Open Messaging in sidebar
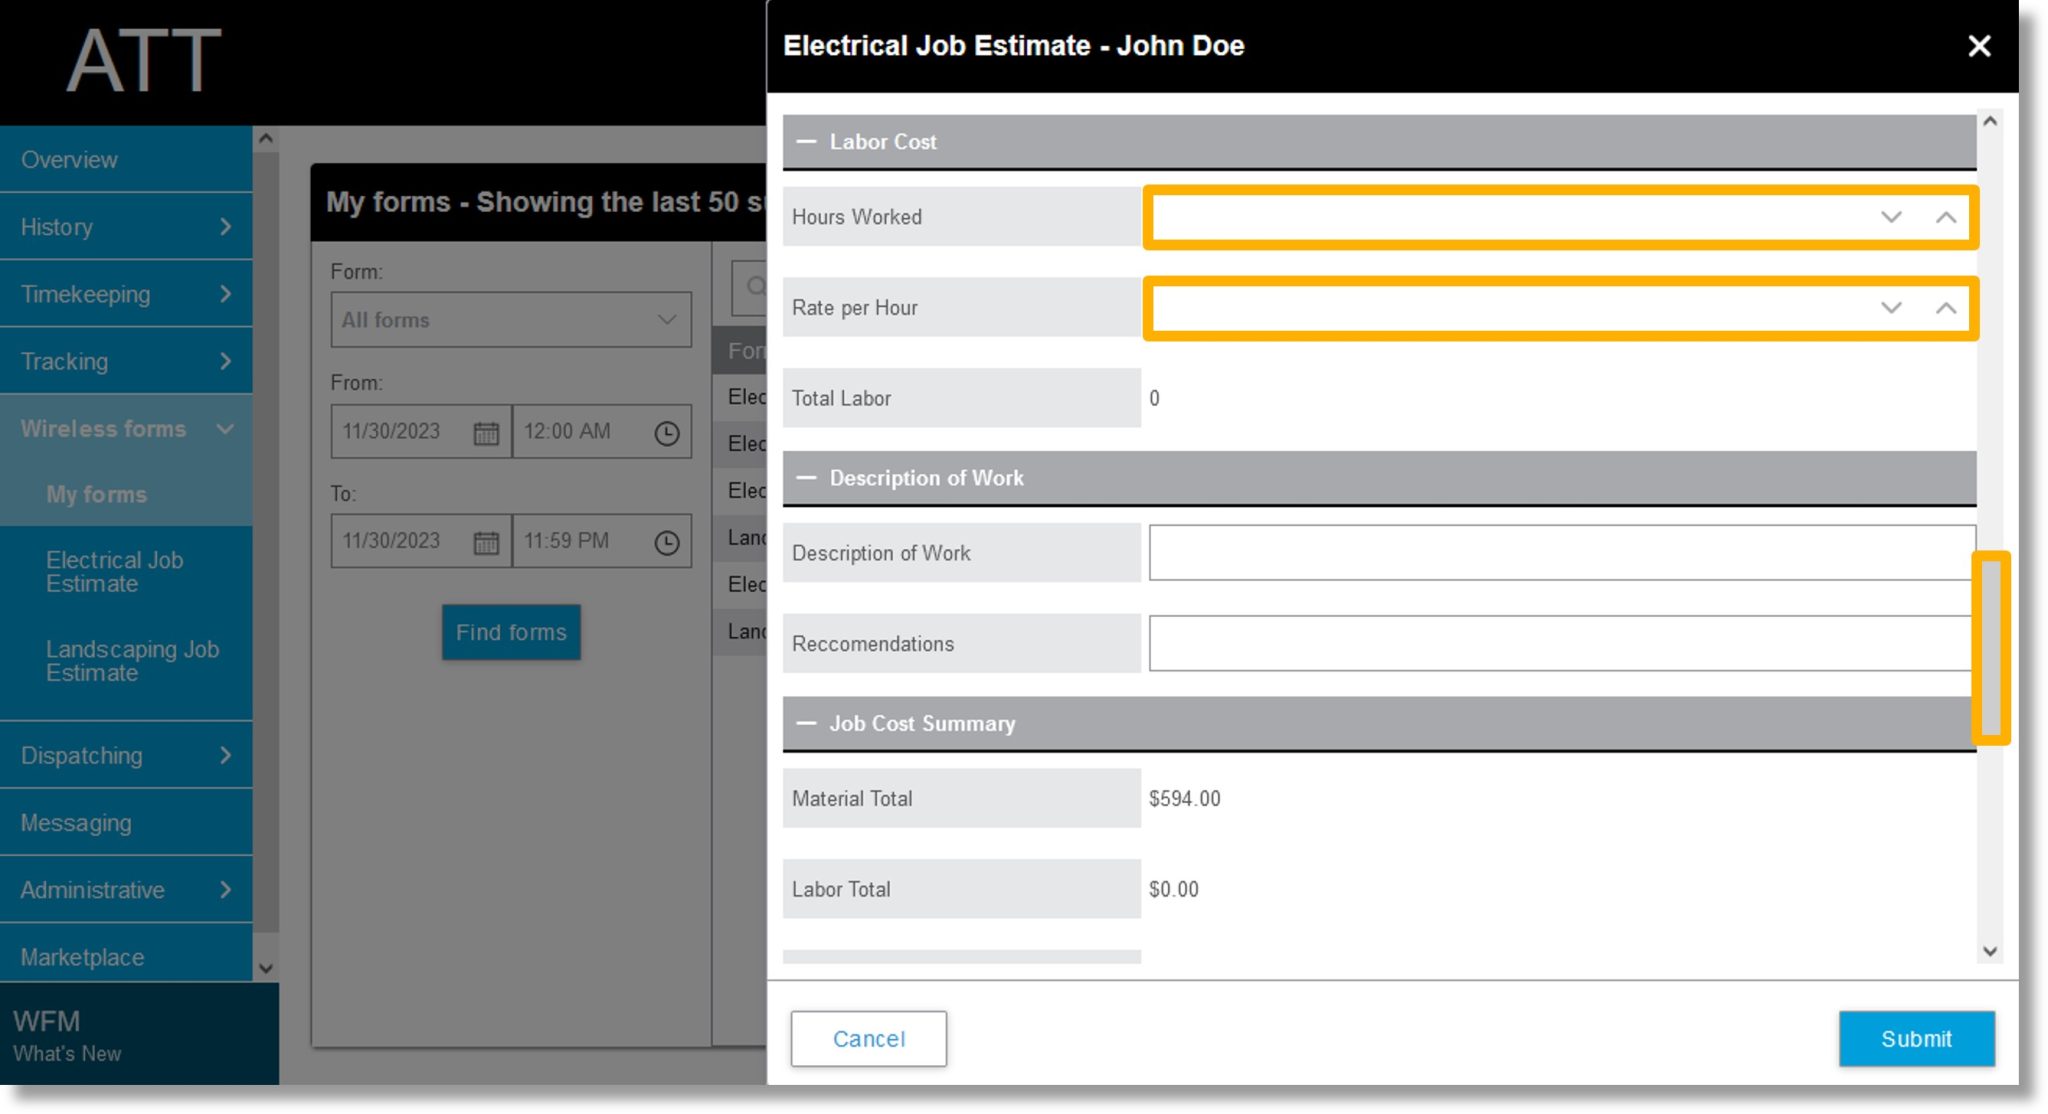 [126, 822]
